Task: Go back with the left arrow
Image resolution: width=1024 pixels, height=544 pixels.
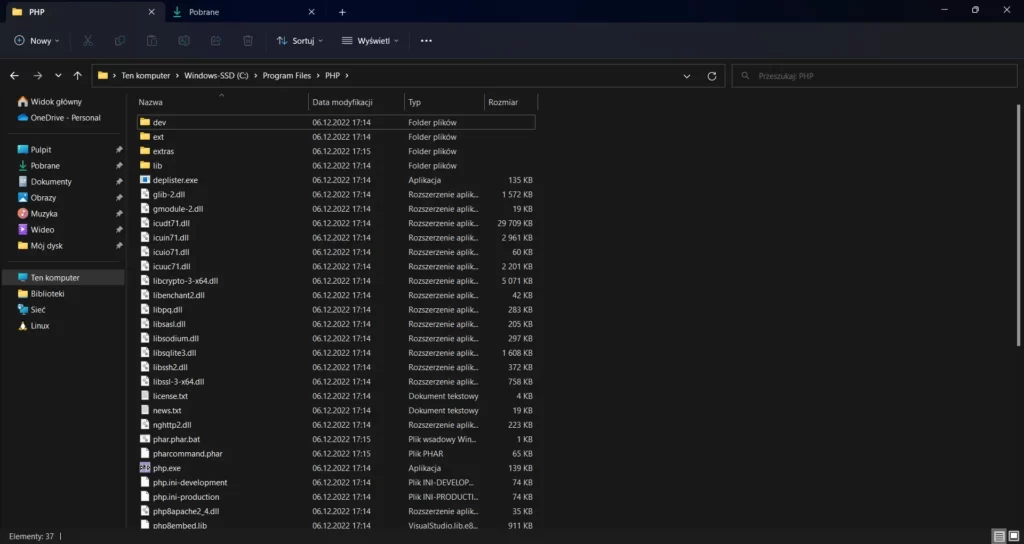Action: (x=14, y=76)
